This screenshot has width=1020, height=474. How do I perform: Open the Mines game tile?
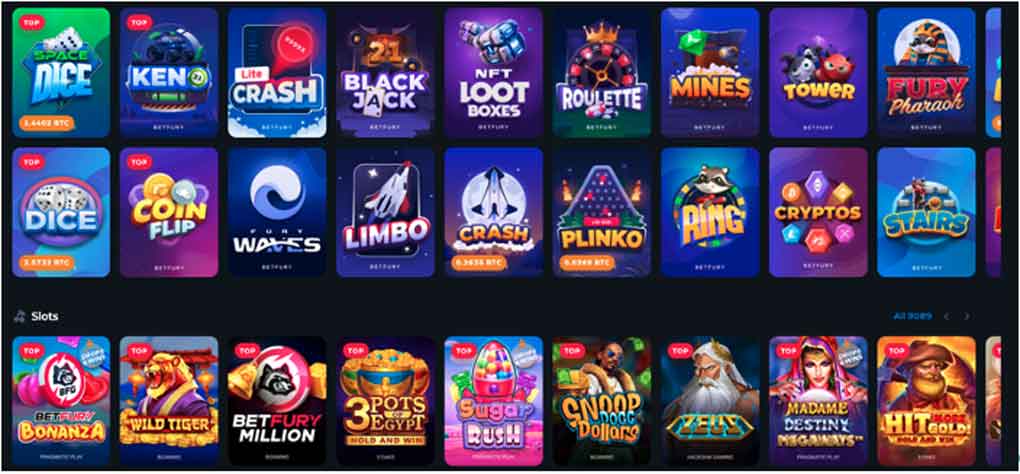point(710,72)
